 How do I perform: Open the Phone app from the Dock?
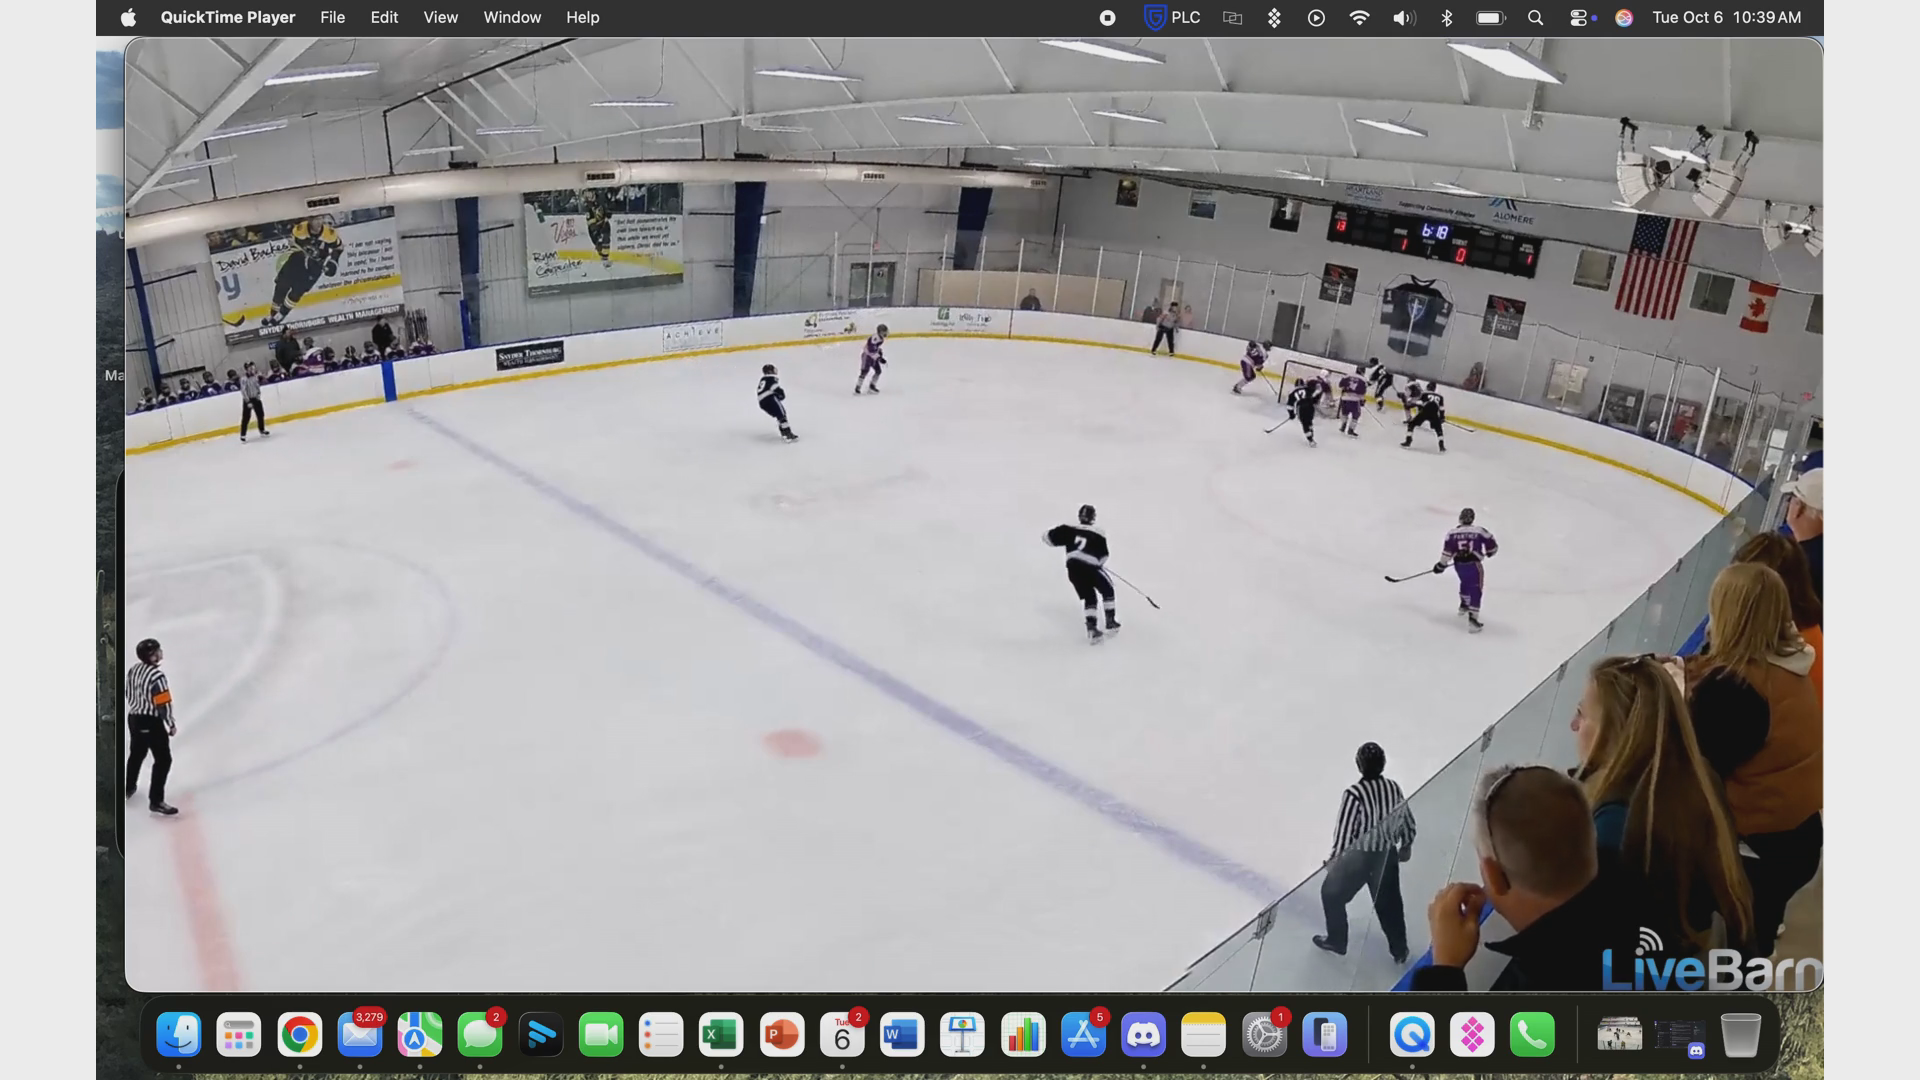[x=1533, y=1035]
